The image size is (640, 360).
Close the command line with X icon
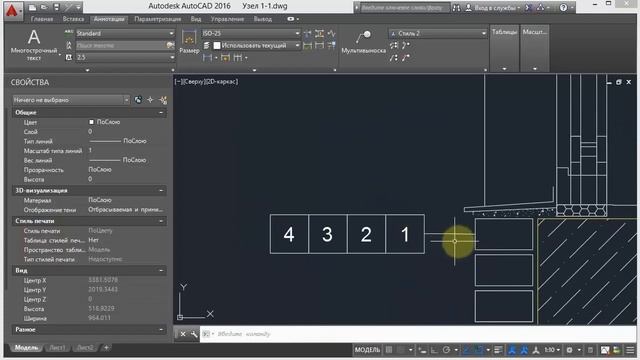click(x=183, y=334)
